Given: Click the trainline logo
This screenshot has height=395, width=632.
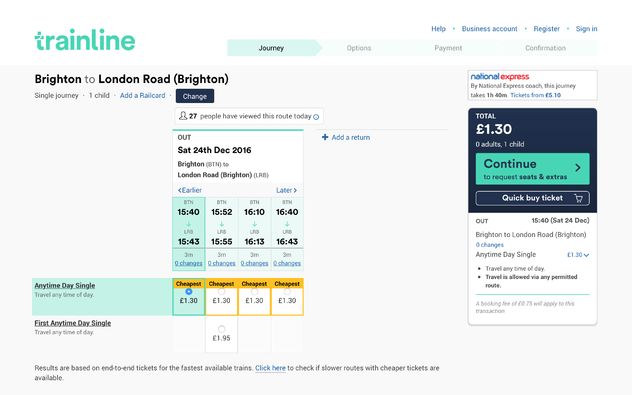Looking at the screenshot, I should pyautogui.click(x=85, y=40).
